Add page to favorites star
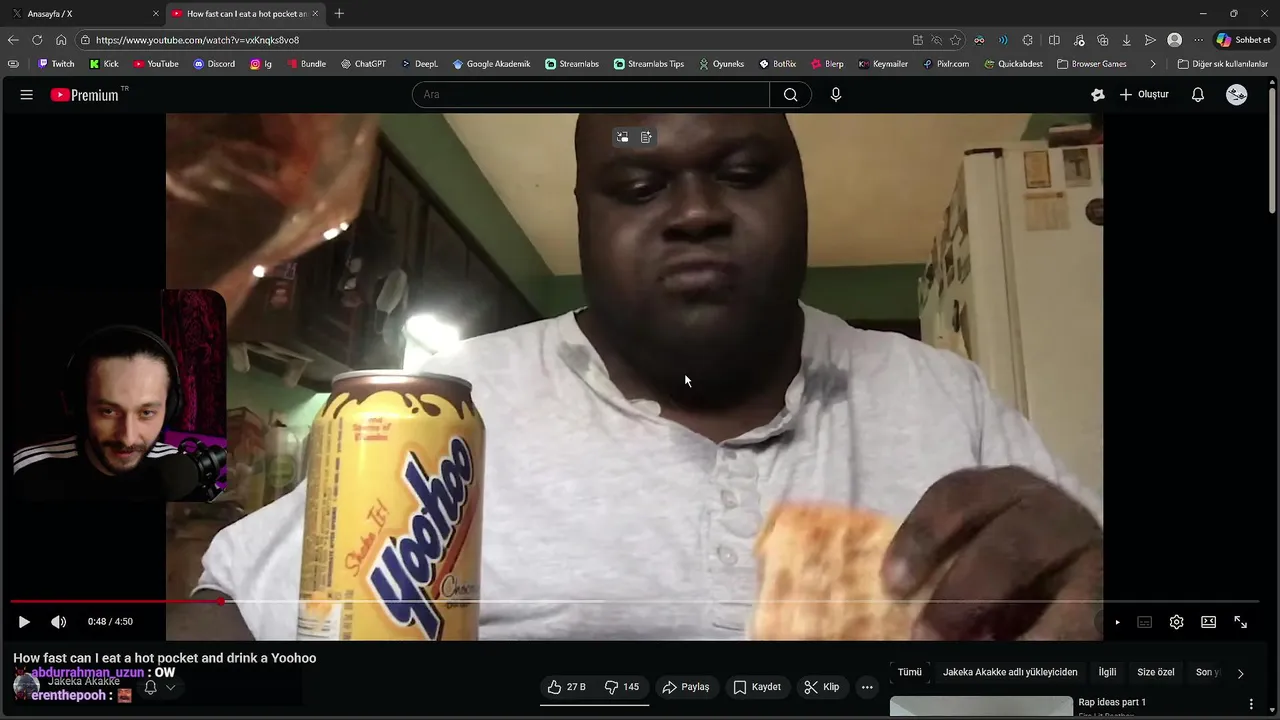The height and width of the screenshot is (720, 1280). (x=956, y=40)
